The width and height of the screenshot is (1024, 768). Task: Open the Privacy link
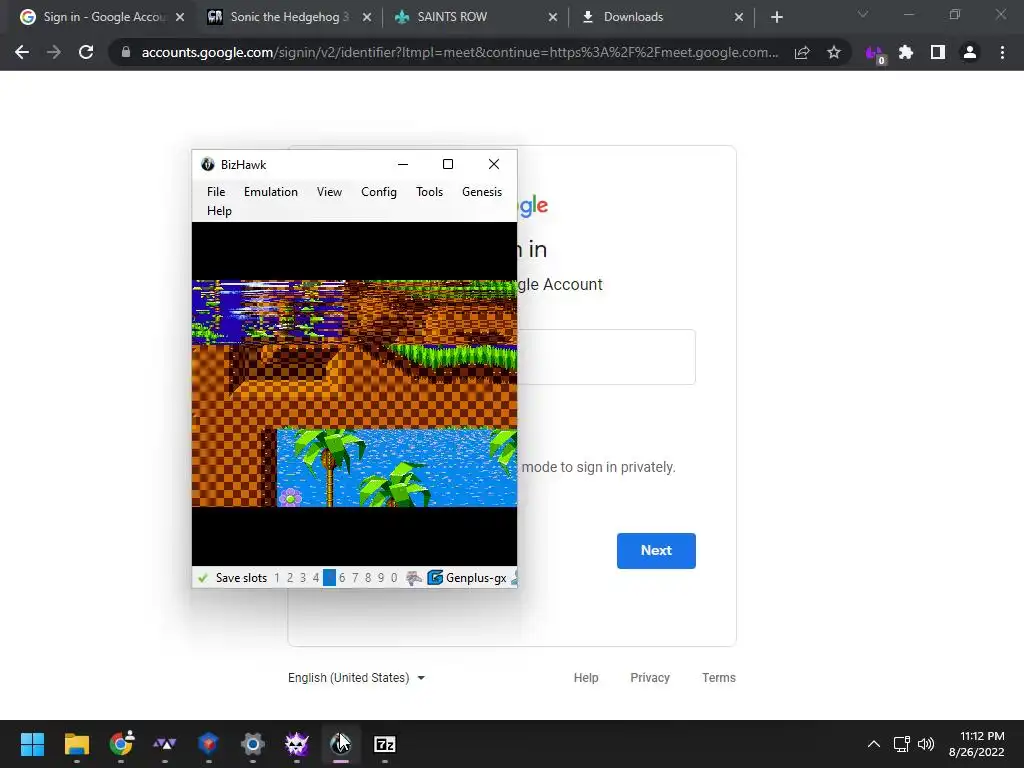(650, 678)
